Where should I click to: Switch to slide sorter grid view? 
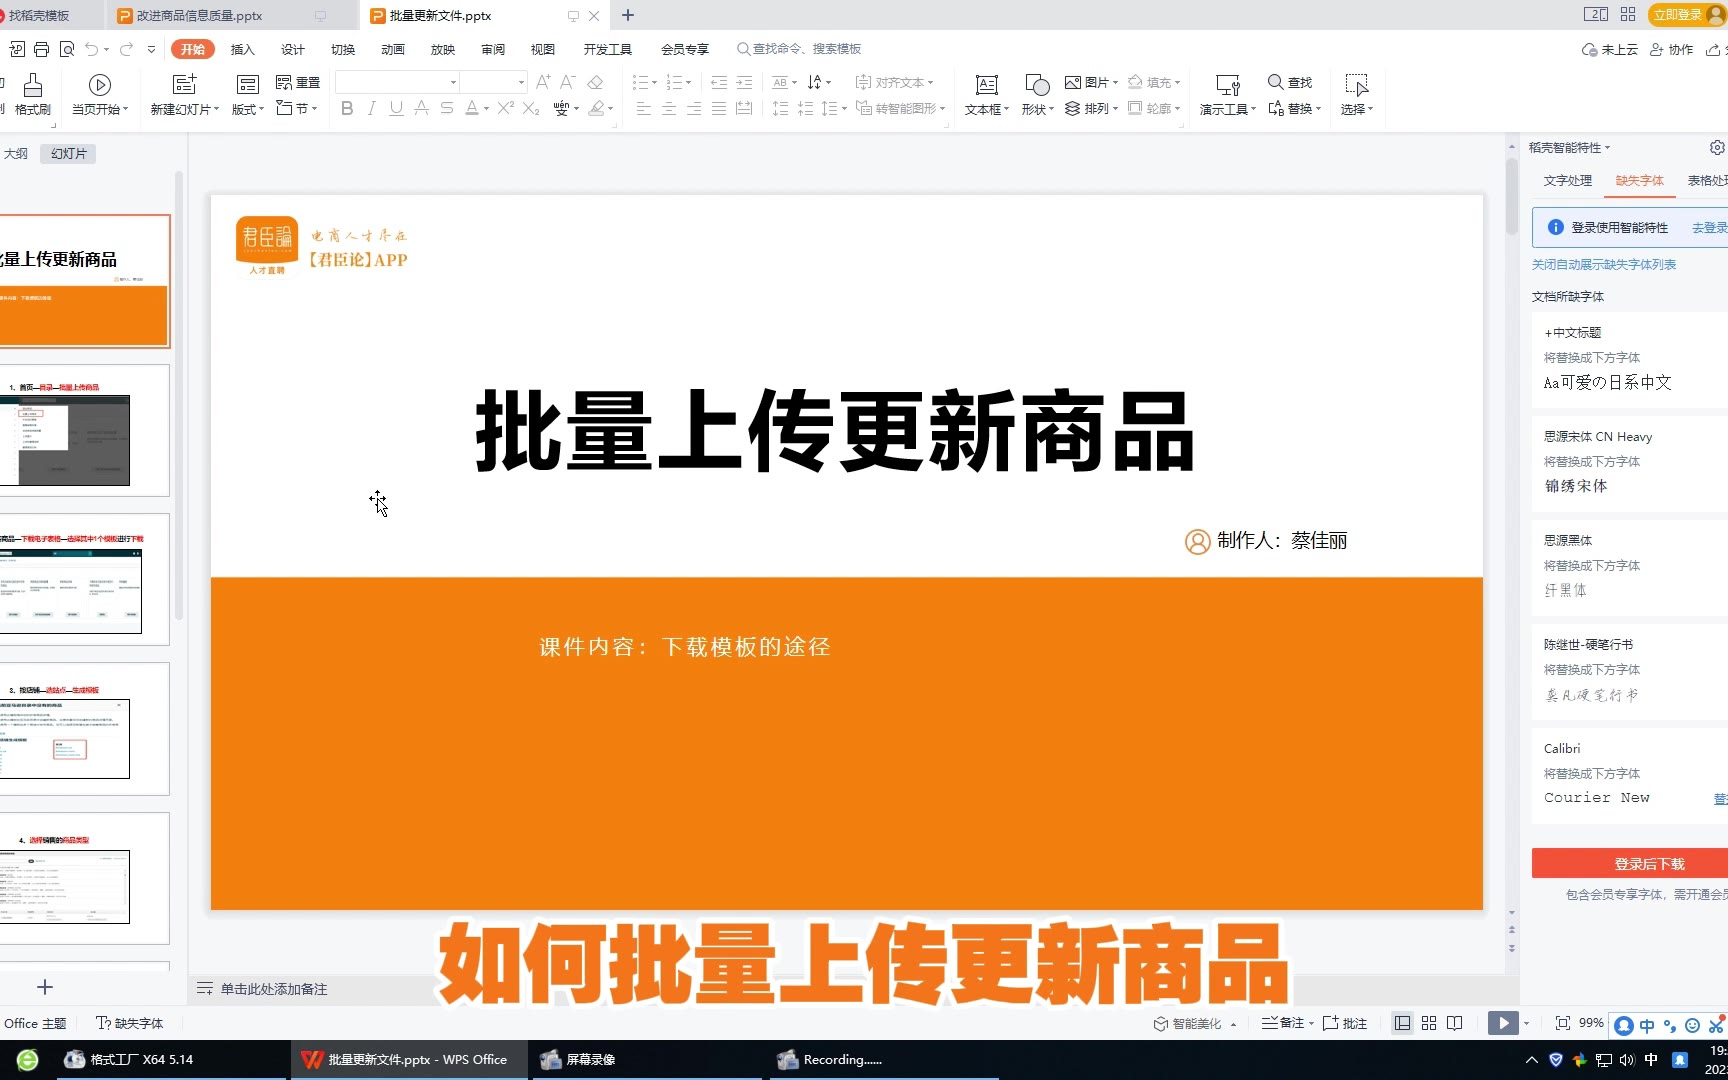coord(1429,1023)
